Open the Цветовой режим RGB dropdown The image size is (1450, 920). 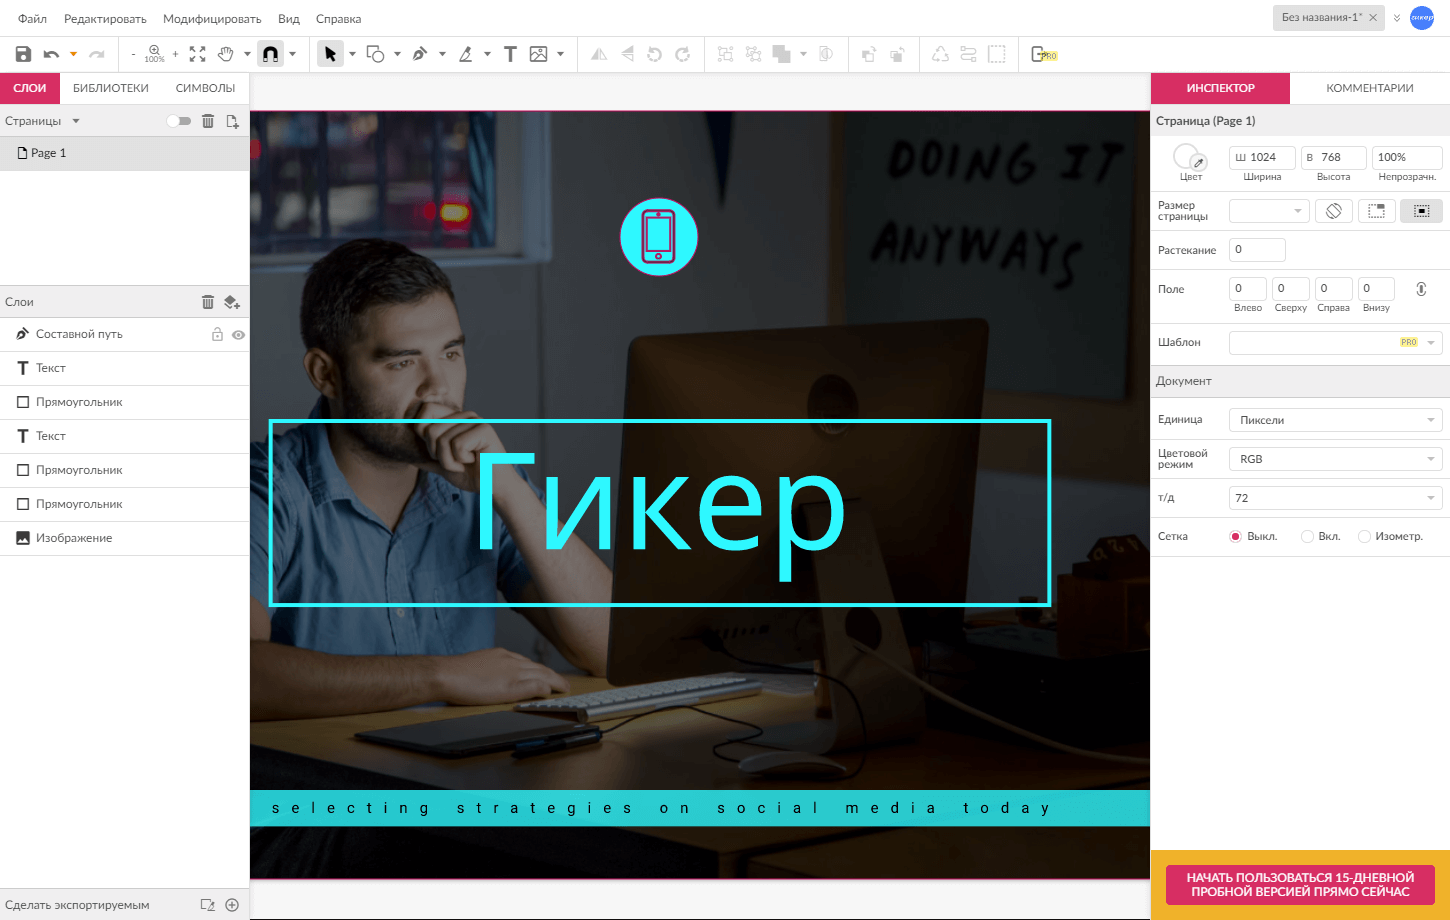1334,459
